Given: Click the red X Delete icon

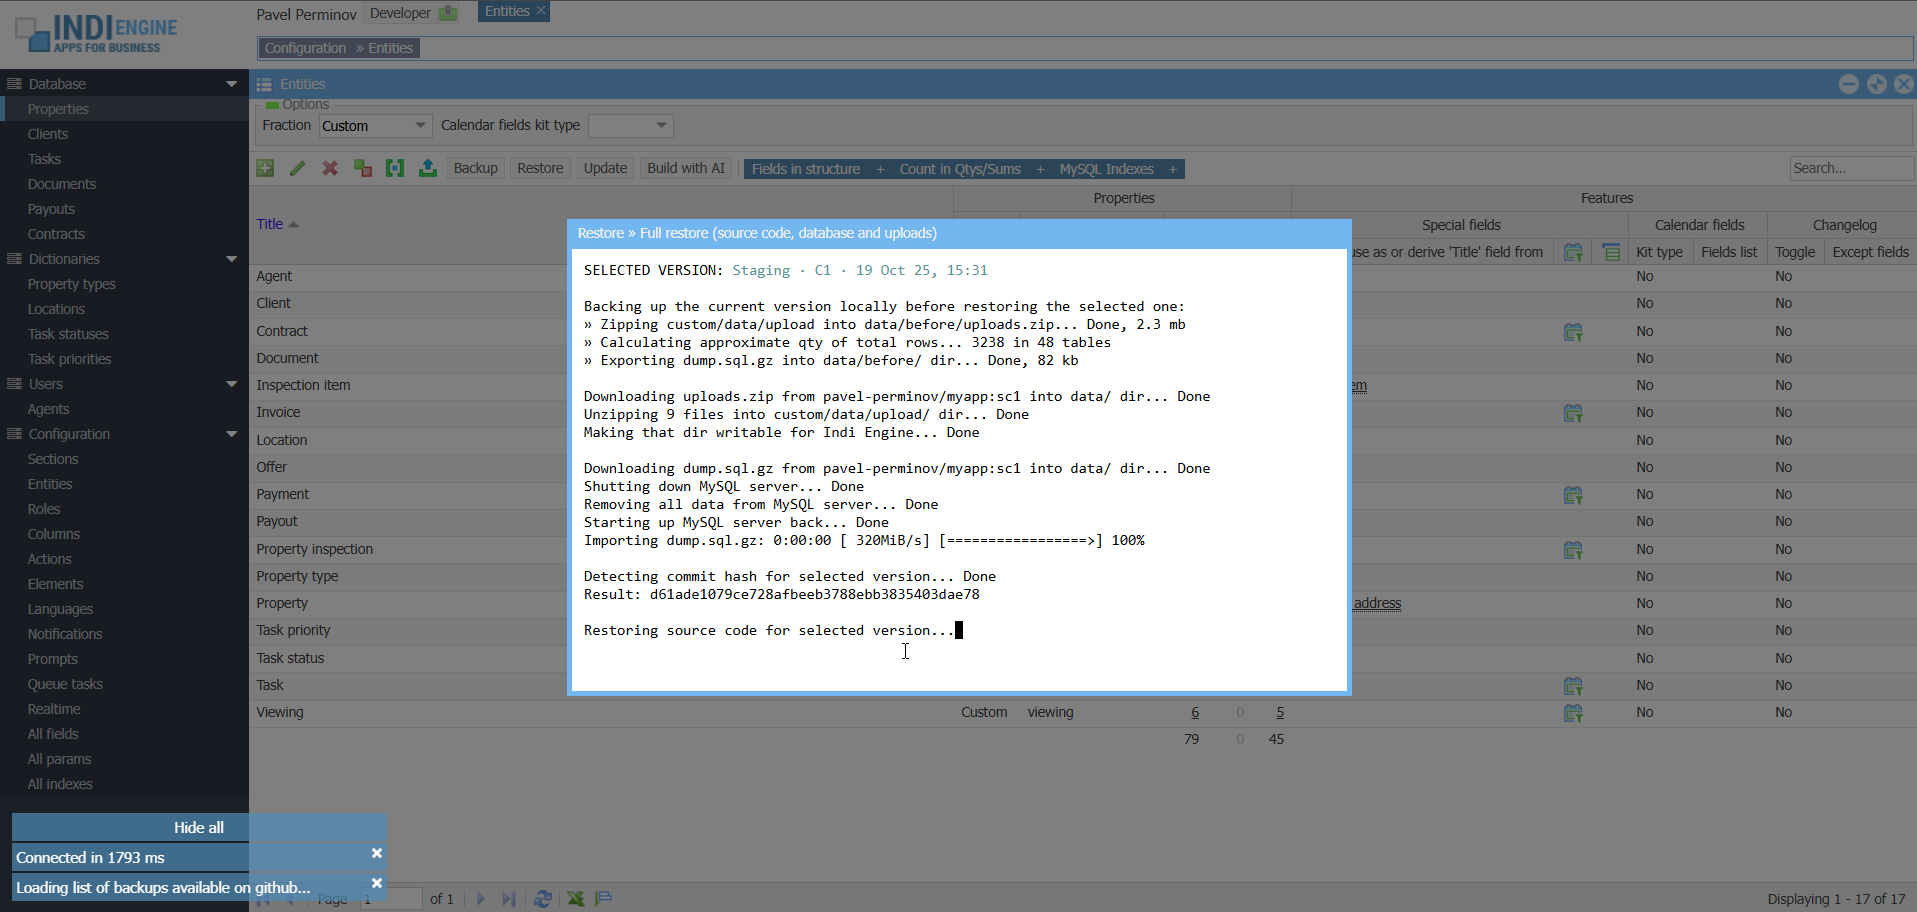Looking at the screenshot, I should [x=330, y=168].
